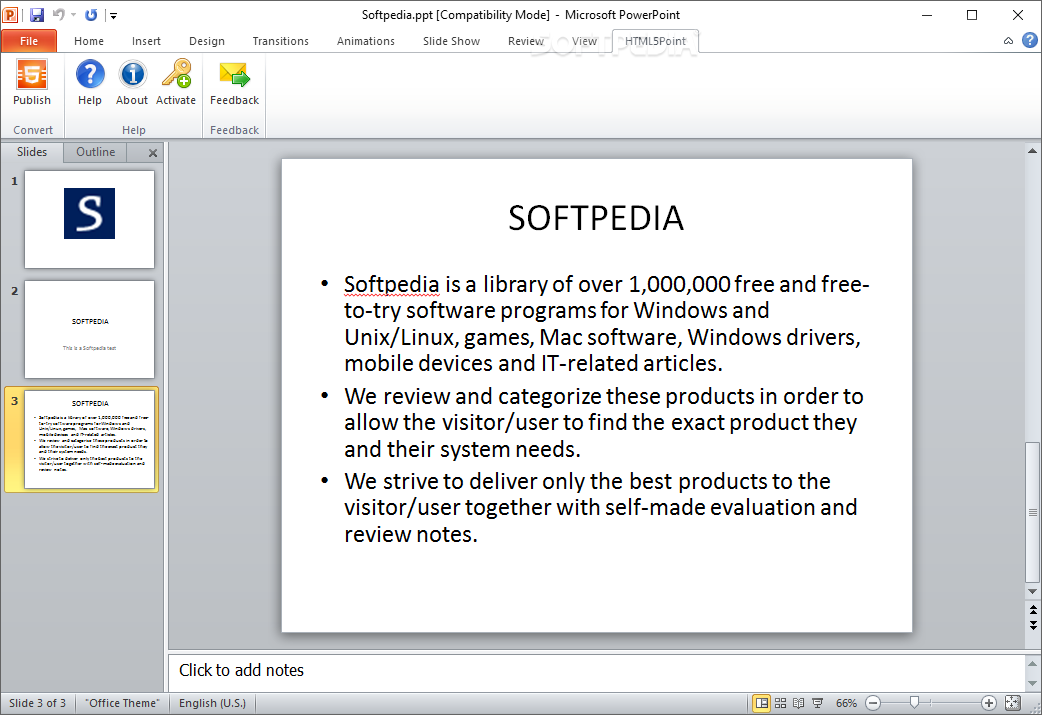Switch to Normal view
Image resolution: width=1042 pixels, height=715 pixels.
coord(762,703)
